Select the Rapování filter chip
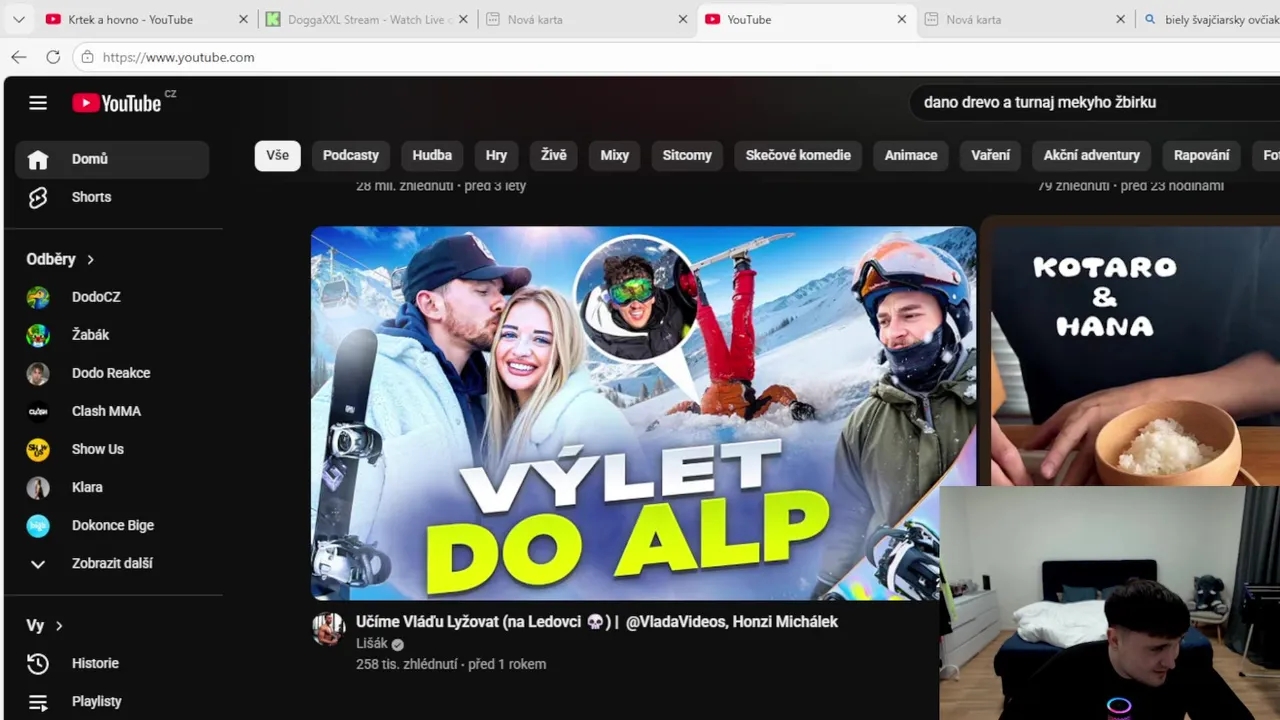This screenshot has height=720, width=1280. point(1202,155)
